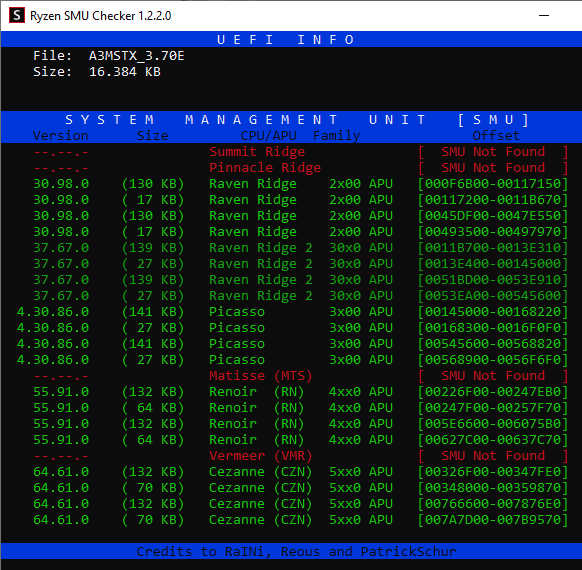
Task: Minimize the Ryzen SMU Checker window
Action: click(544, 16)
